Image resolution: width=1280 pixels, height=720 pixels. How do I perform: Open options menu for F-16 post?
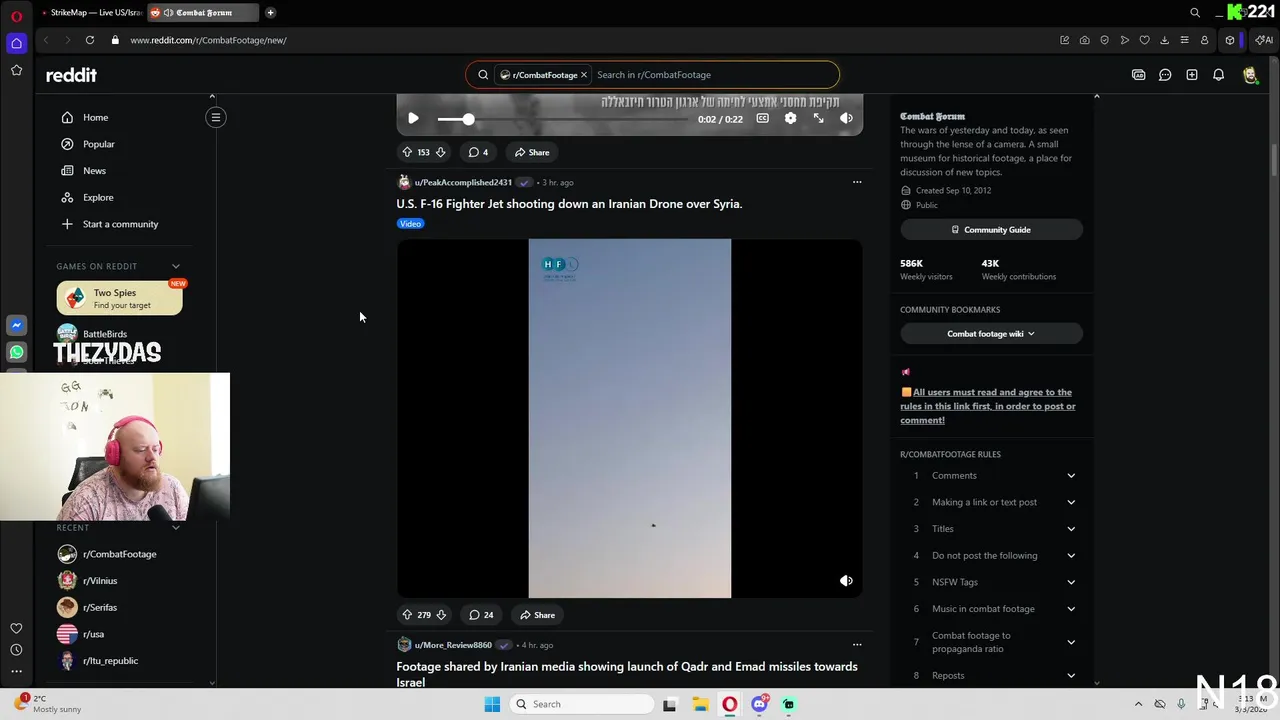[856, 182]
